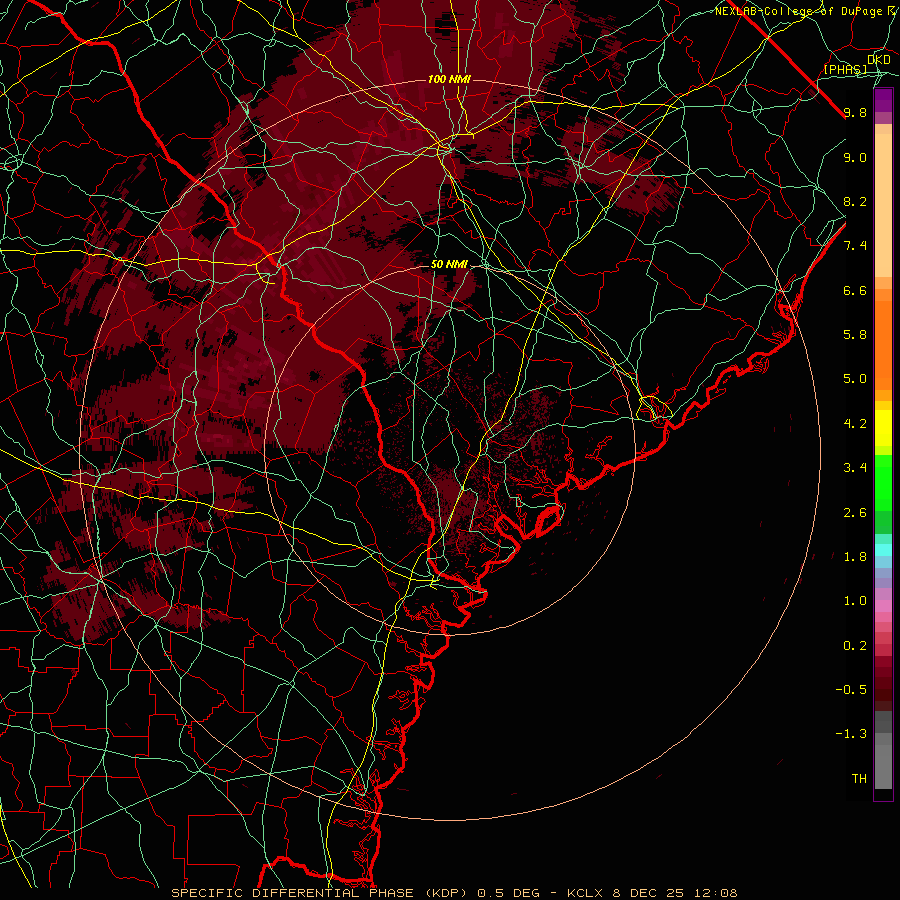Click the 9.8 value on color scale
900x900 pixels.
click(x=855, y=112)
